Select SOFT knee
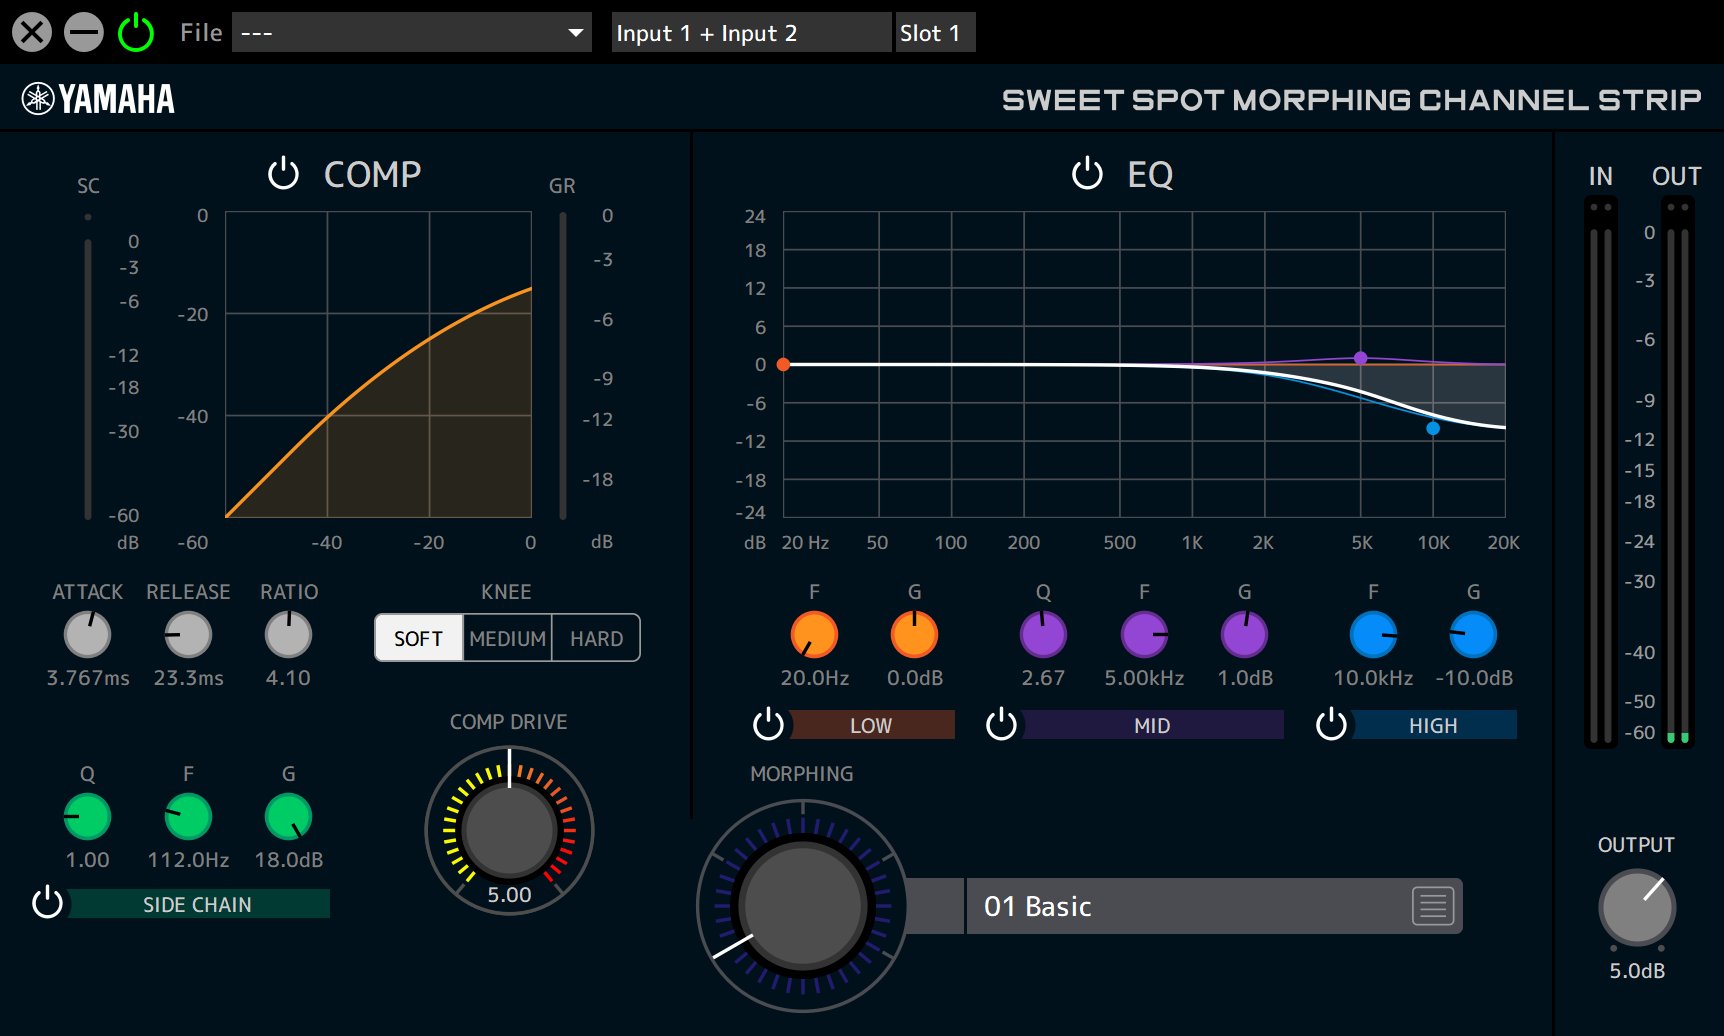1724x1036 pixels. 418,638
